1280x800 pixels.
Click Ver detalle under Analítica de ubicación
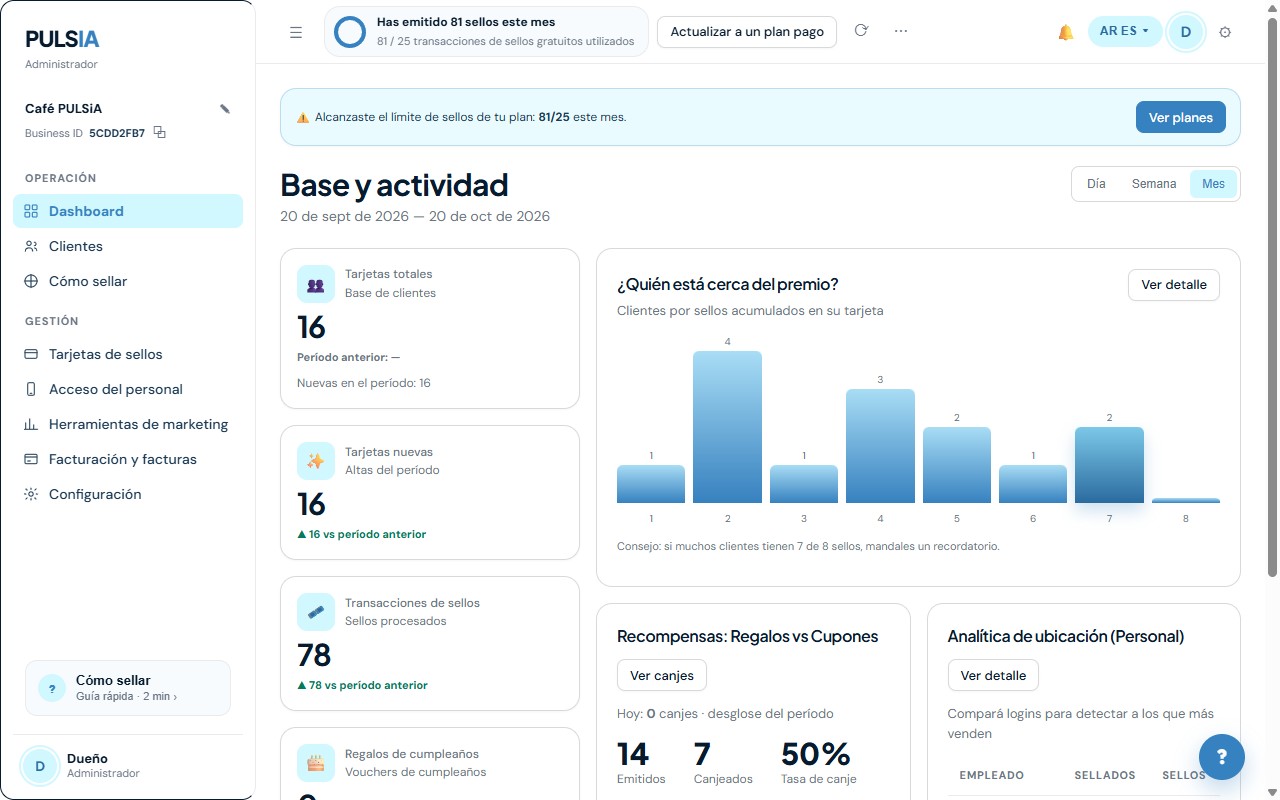pyautogui.click(x=993, y=676)
